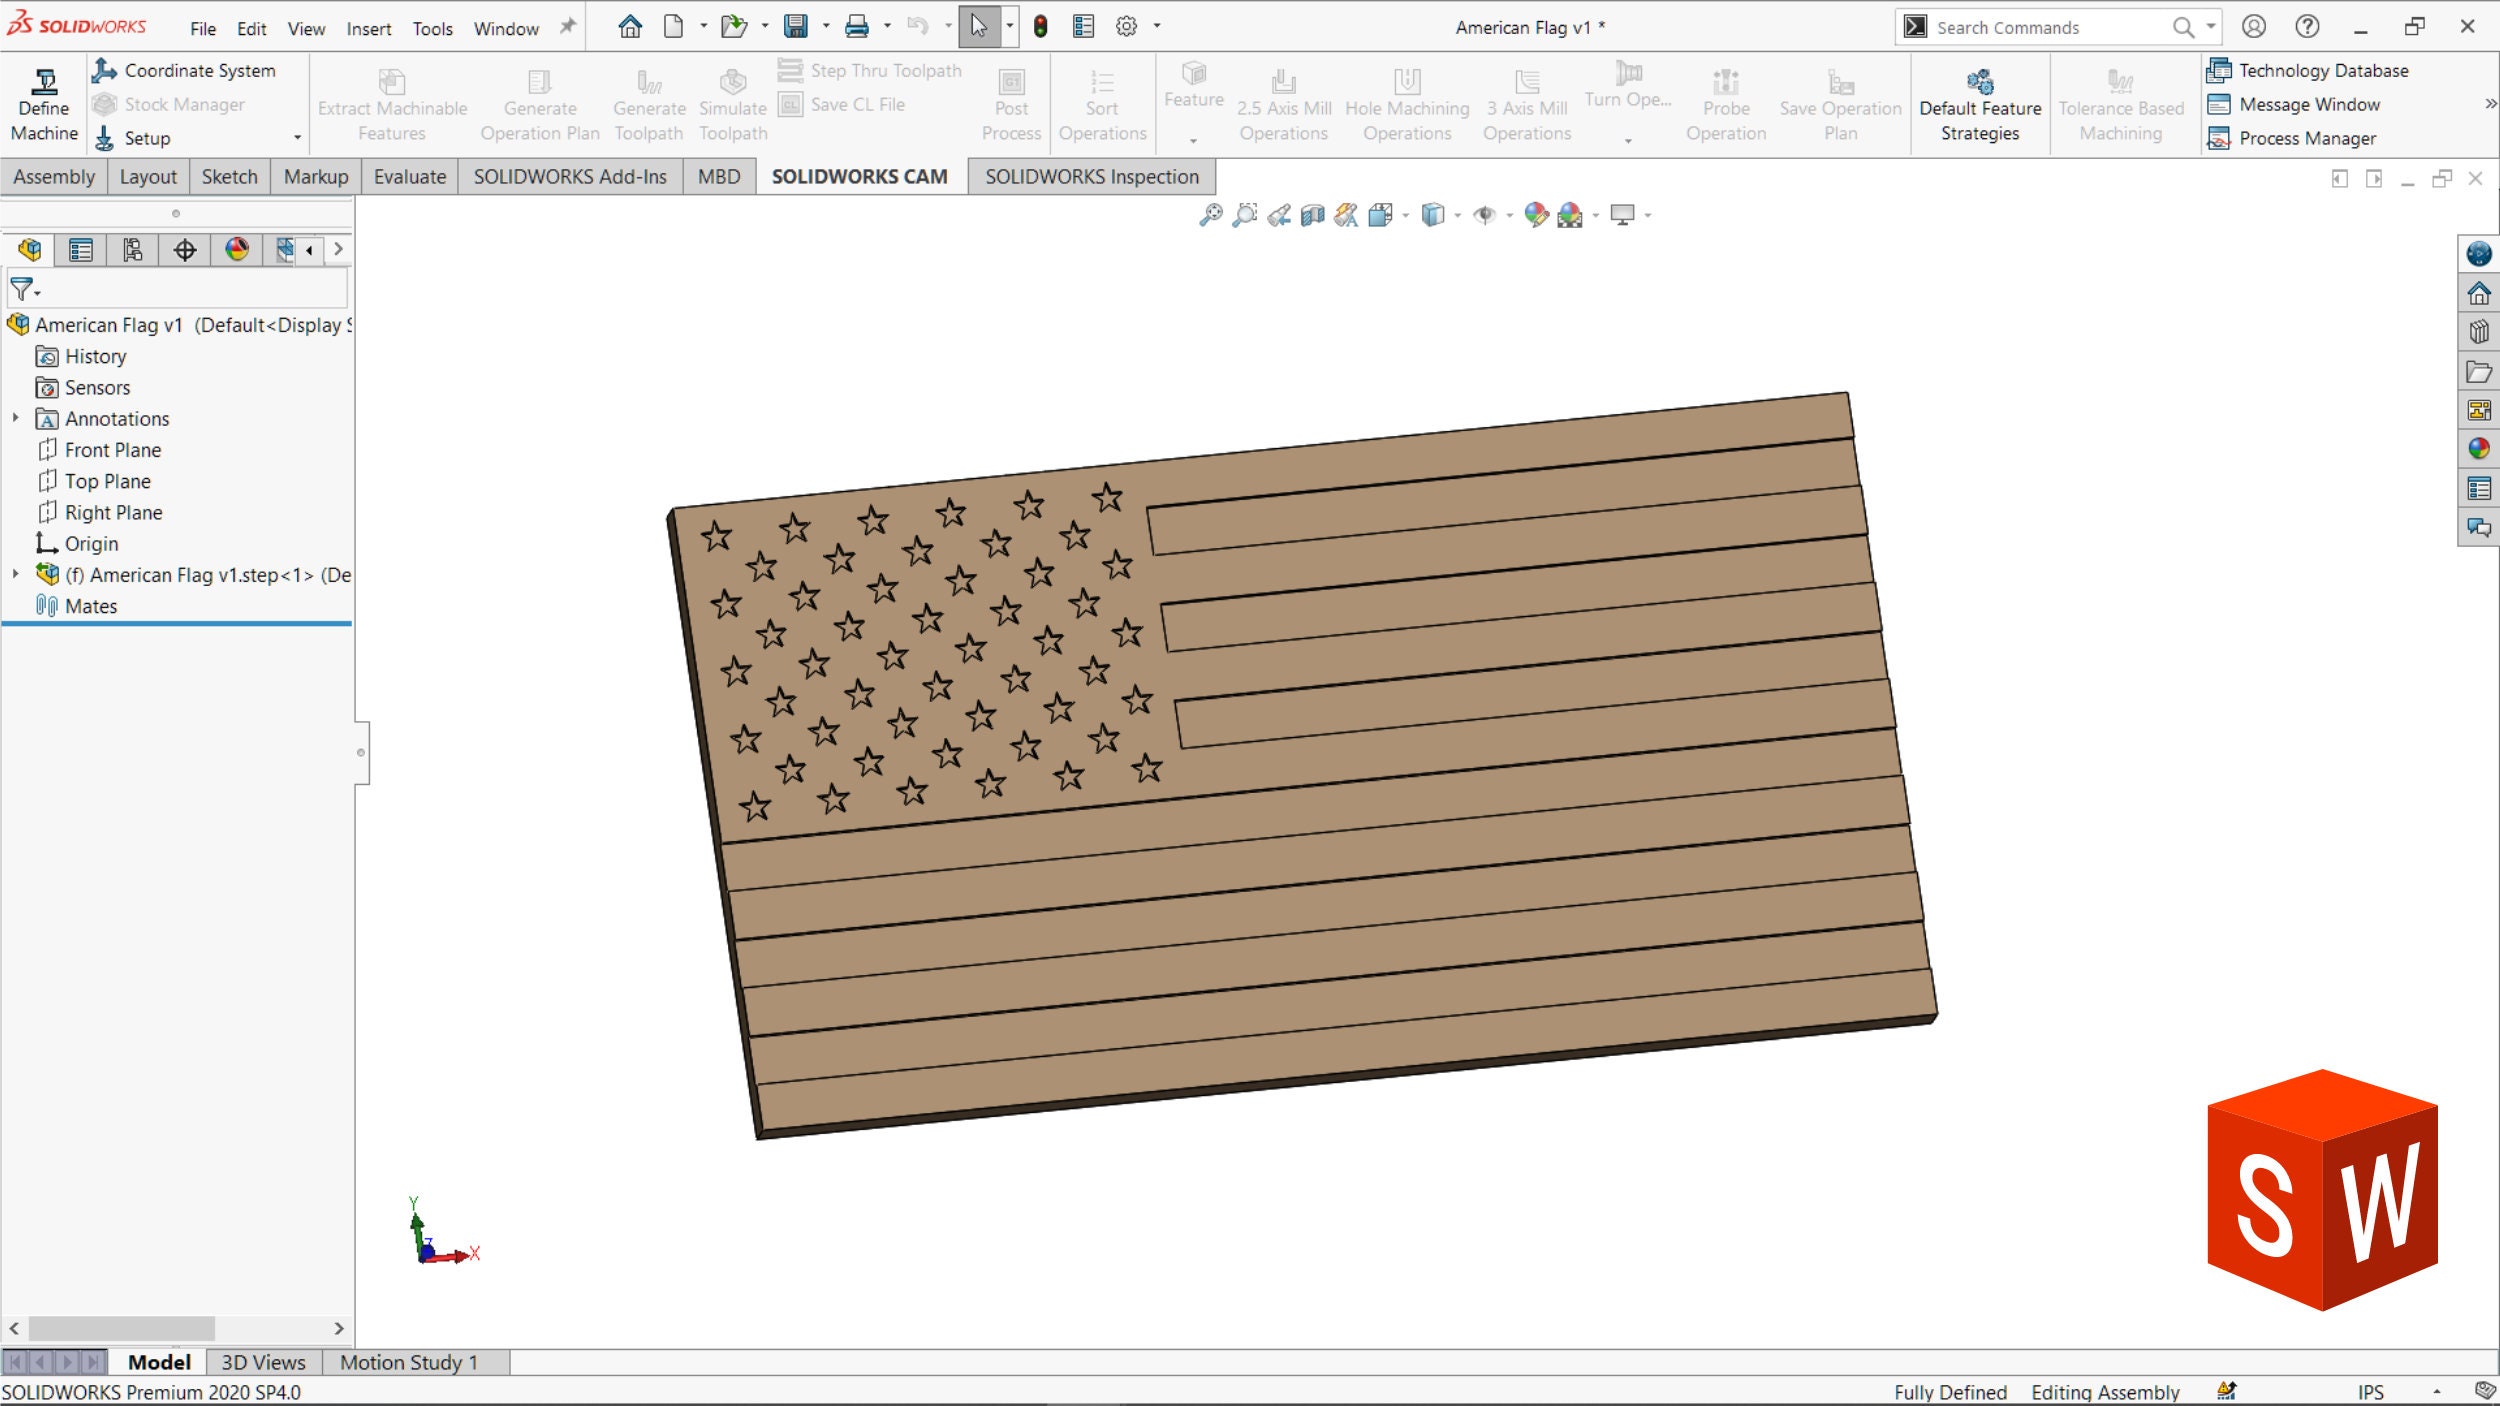Click Extract Machinable Features
The height and width of the screenshot is (1406, 2500).
(x=392, y=100)
